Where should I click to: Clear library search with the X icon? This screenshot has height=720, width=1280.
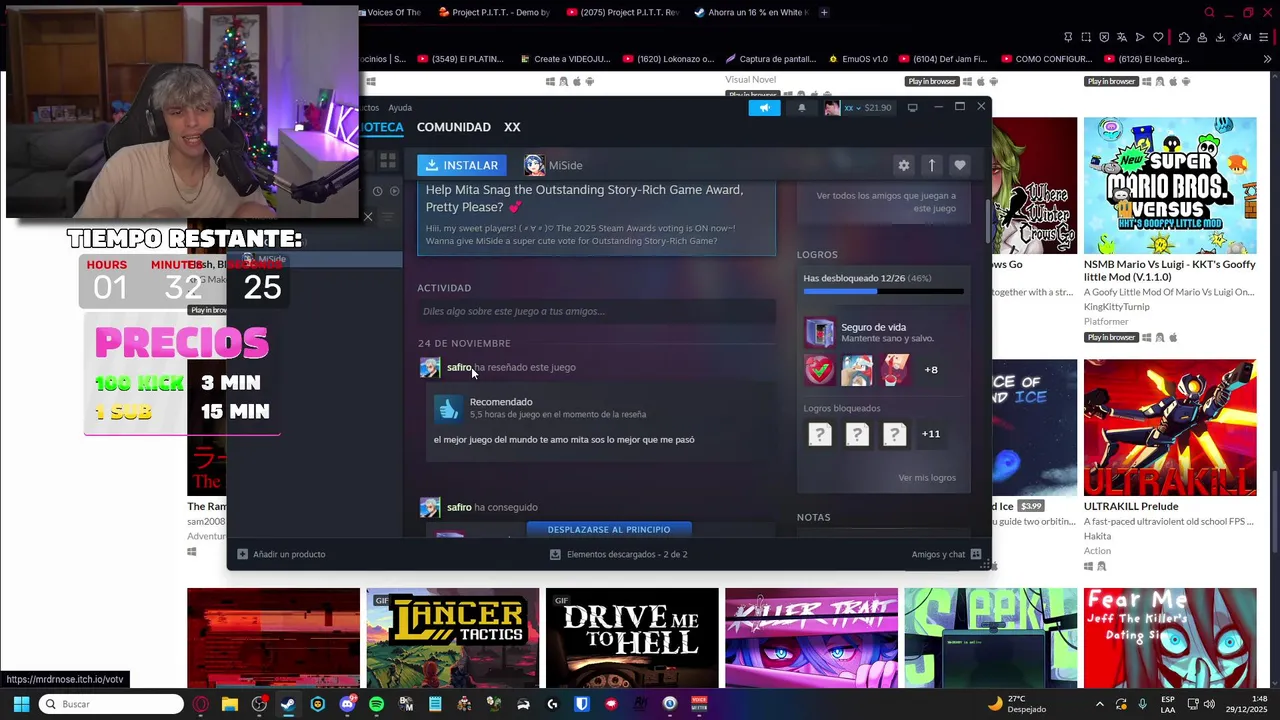pyautogui.click(x=368, y=217)
